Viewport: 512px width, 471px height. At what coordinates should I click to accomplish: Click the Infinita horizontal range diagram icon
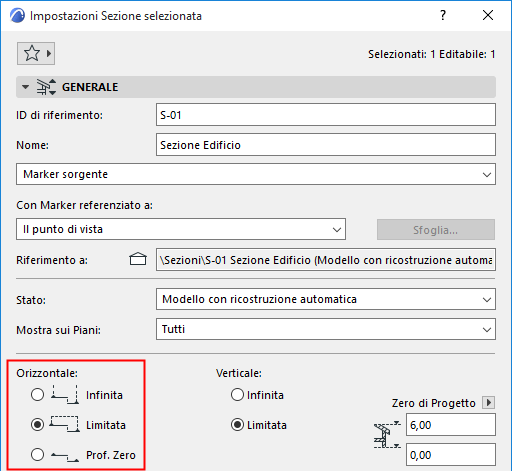click(65, 395)
